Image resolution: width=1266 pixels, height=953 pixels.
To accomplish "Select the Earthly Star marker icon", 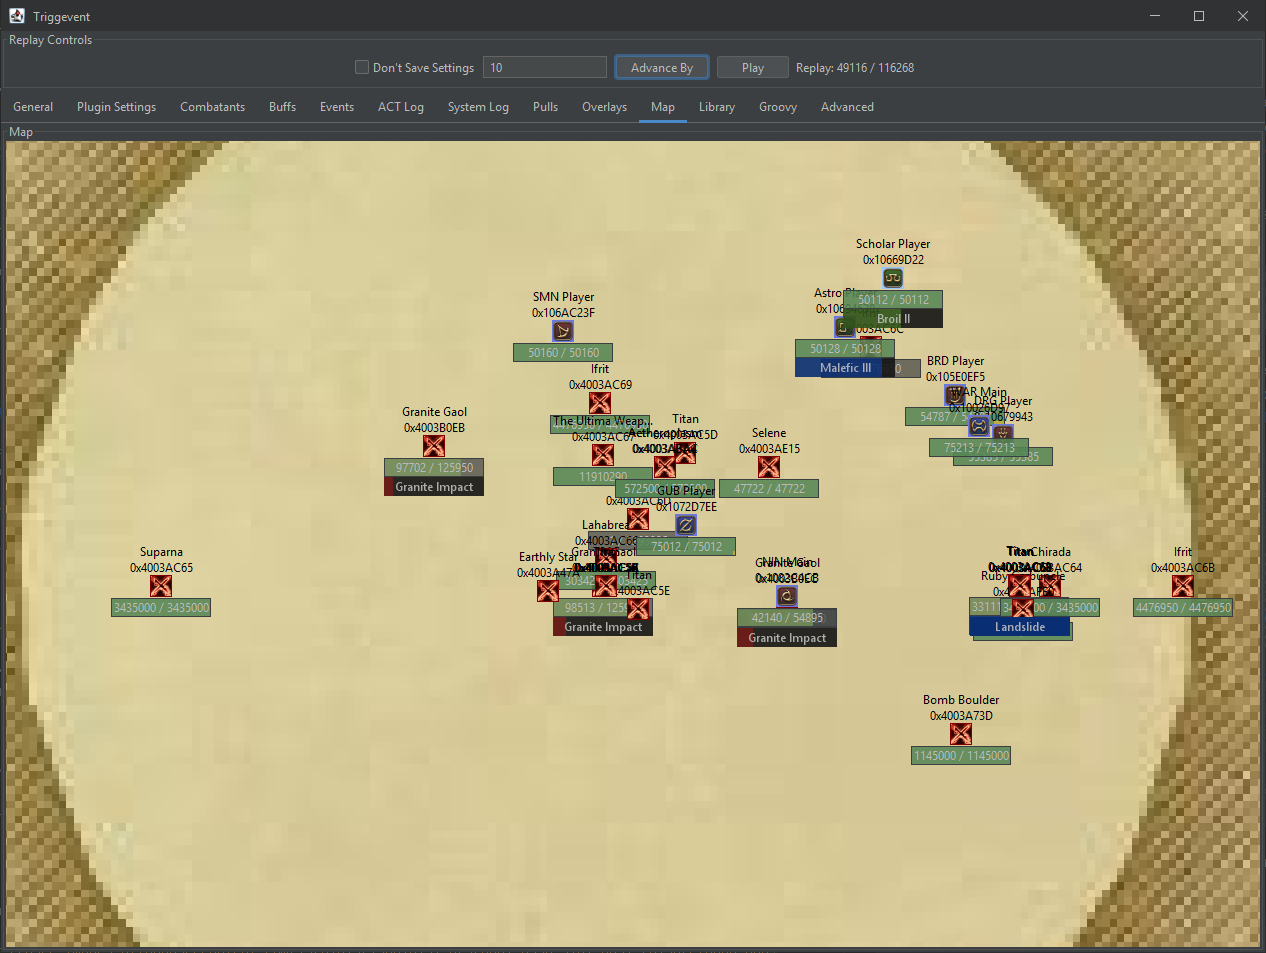I will click(x=548, y=590).
